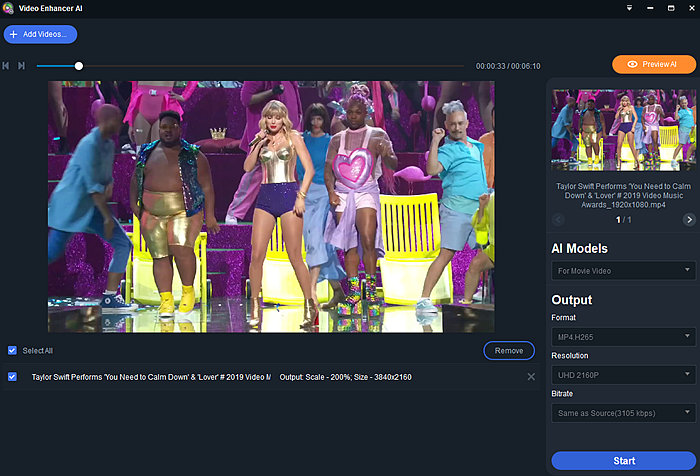
Task: Click the Remove button
Action: [x=509, y=351]
